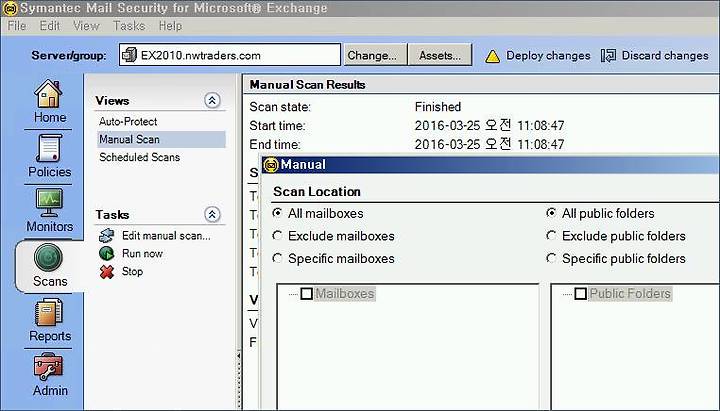Select Specific public folders radio button
720x411 pixels.
click(x=551, y=258)
